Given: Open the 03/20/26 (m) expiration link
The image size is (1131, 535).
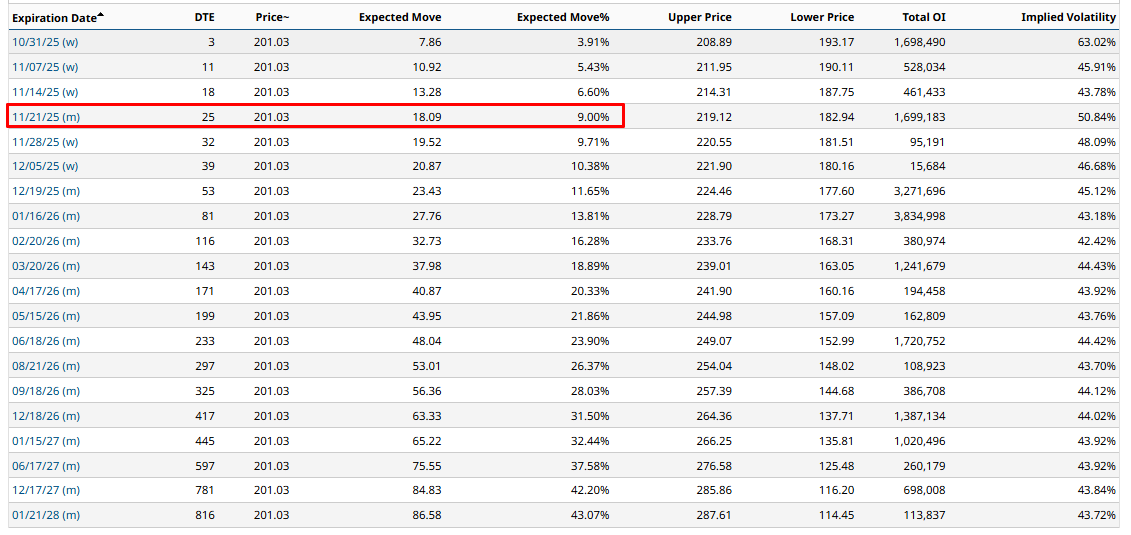Looking at the screenshot, I should coord(46,266).
